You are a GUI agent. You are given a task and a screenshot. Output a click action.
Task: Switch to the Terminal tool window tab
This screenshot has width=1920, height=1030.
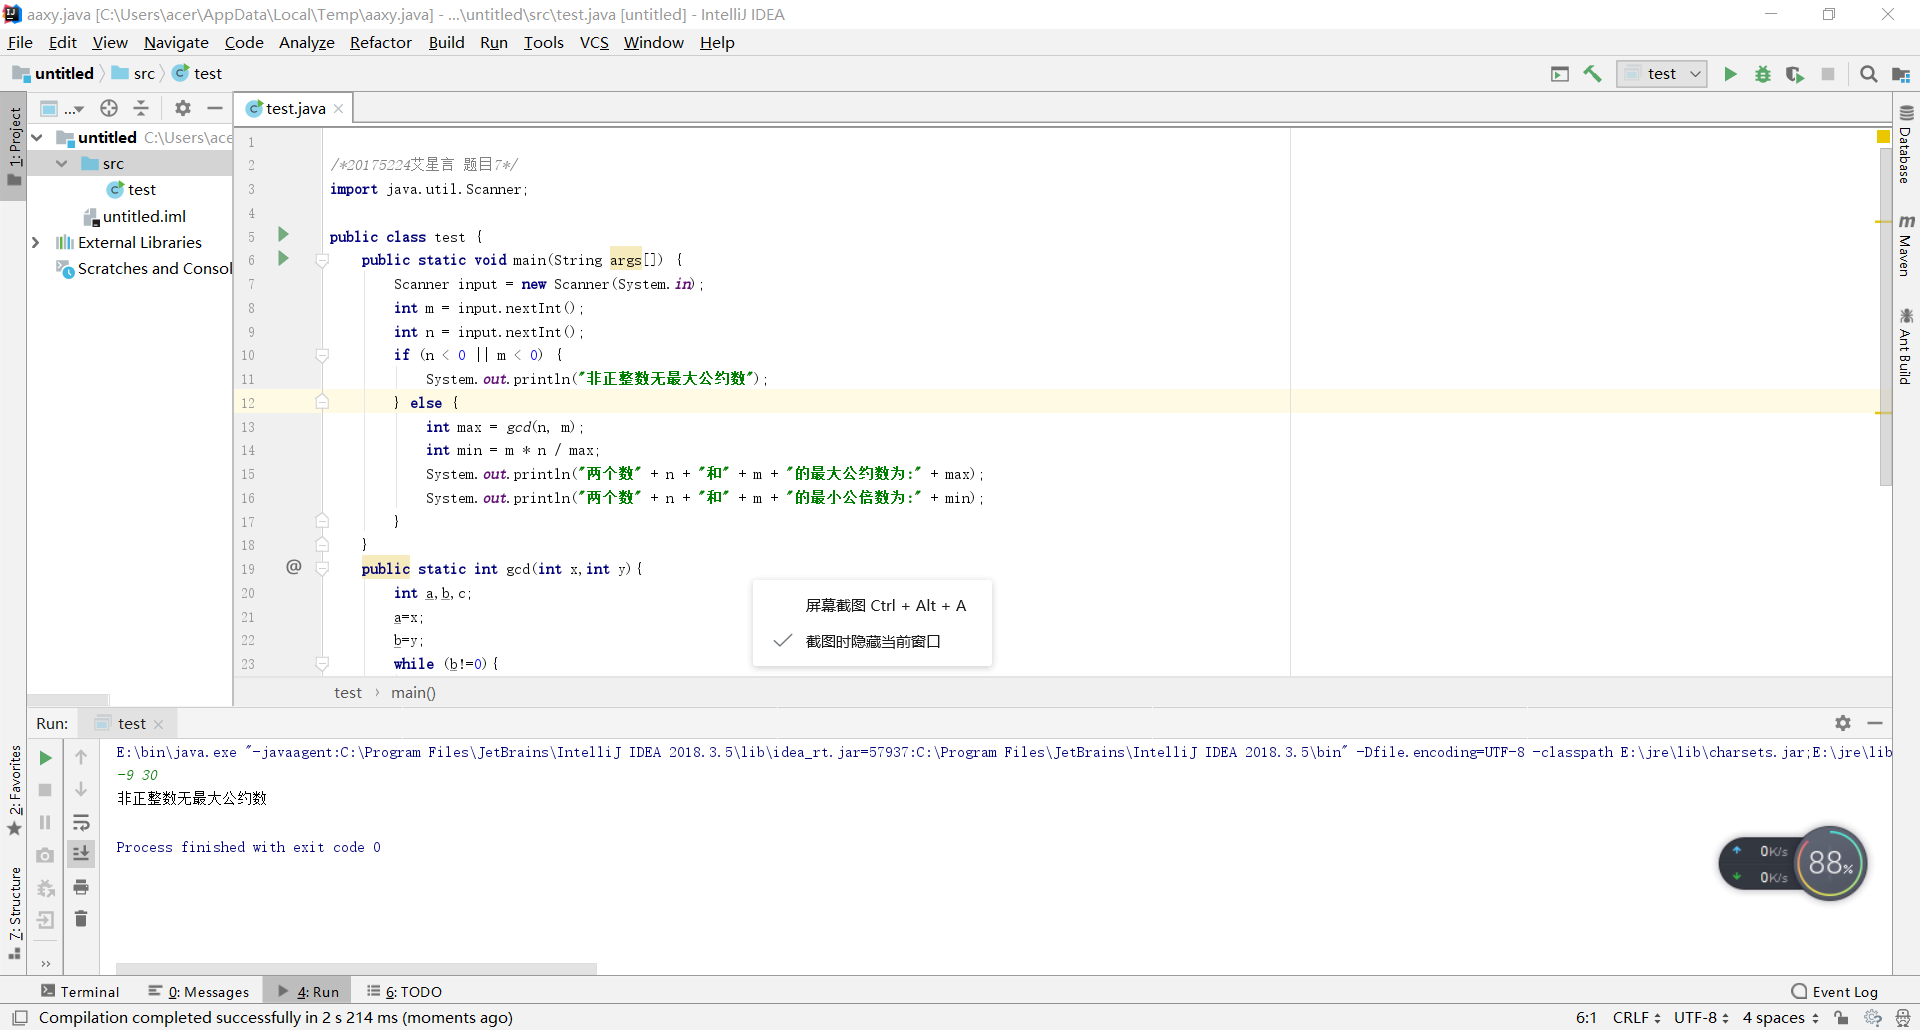80,992
